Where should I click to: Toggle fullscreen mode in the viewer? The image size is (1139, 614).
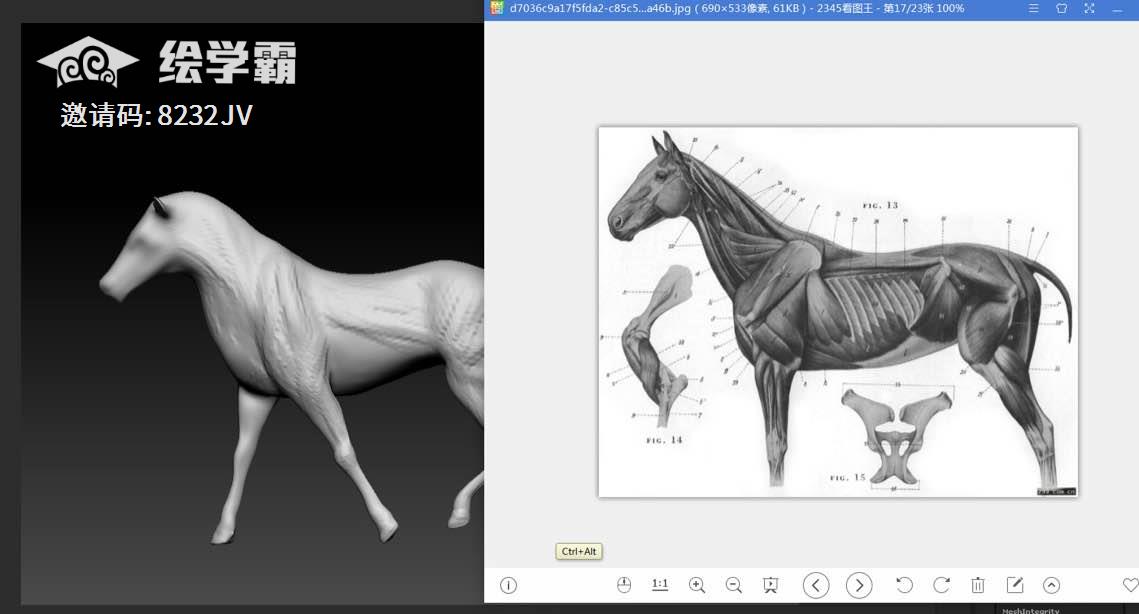click(x=1089, y=9)
